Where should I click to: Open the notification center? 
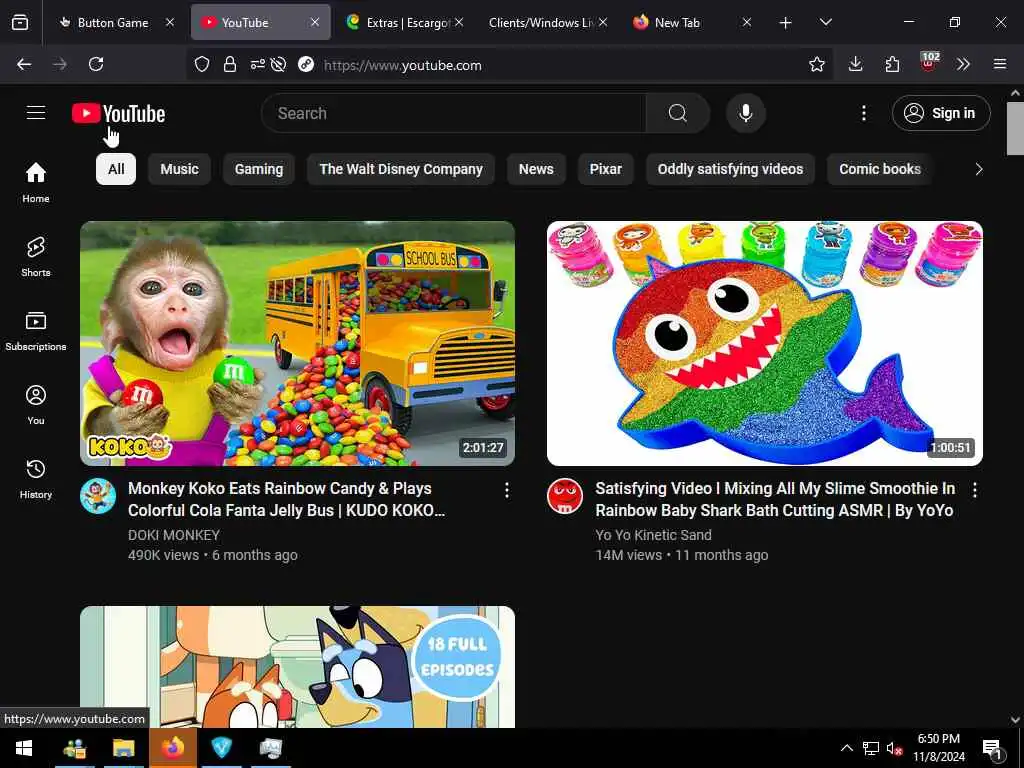tap(993, 749)
